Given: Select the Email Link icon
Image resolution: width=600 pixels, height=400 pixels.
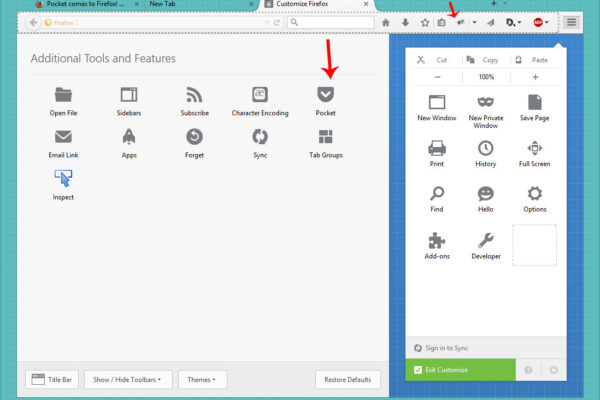Looking at the screenshot, I should pyautogui.click(x=63, y=137).
